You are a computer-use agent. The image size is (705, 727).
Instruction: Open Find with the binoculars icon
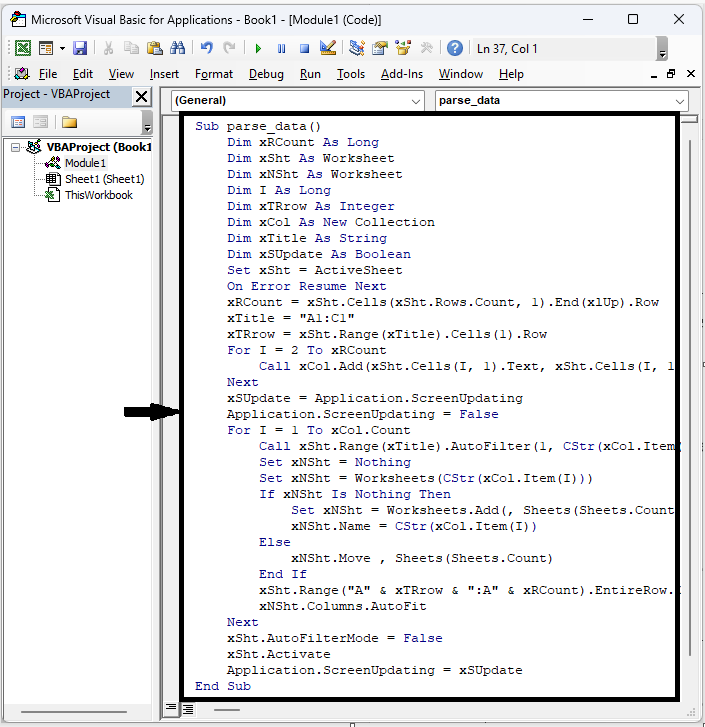click(178, 48)
